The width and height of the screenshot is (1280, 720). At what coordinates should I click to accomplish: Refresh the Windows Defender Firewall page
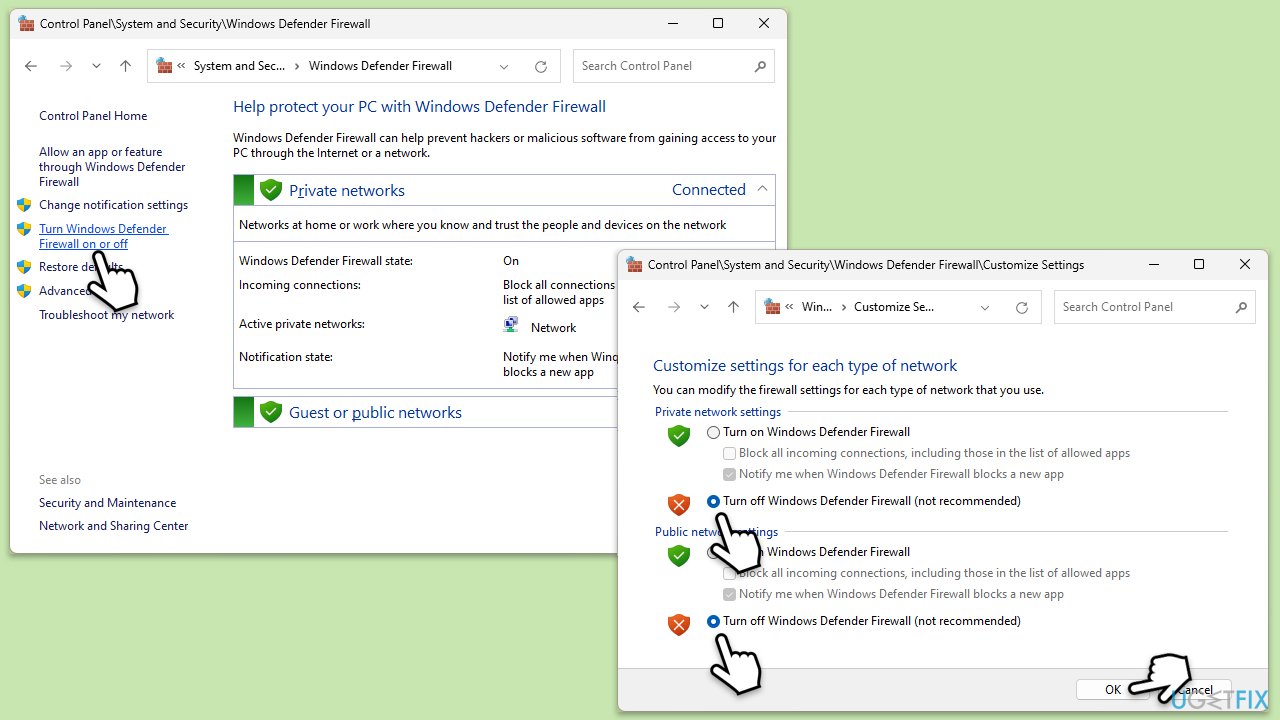(541, 66)
